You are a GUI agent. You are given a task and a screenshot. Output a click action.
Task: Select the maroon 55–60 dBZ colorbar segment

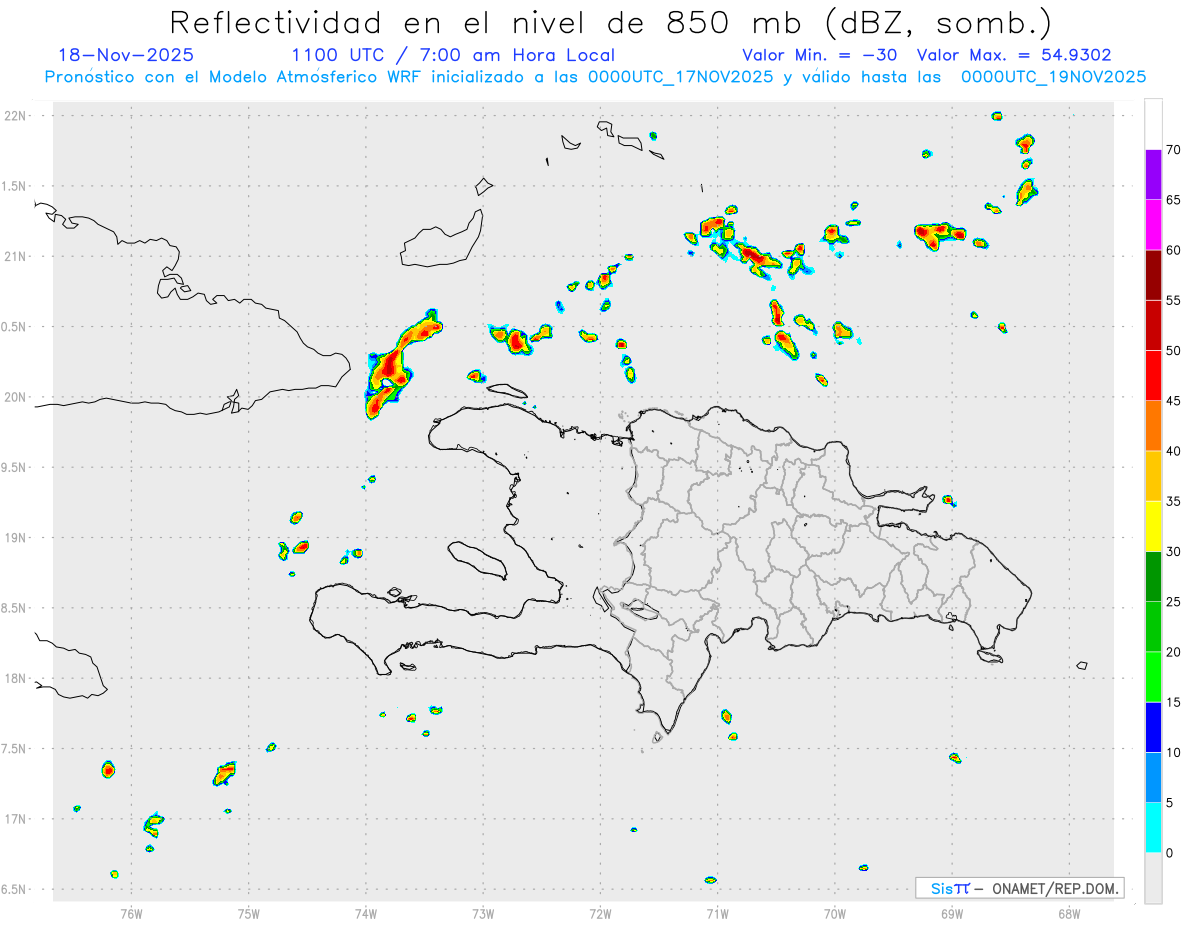click(x=1153, y=275)
